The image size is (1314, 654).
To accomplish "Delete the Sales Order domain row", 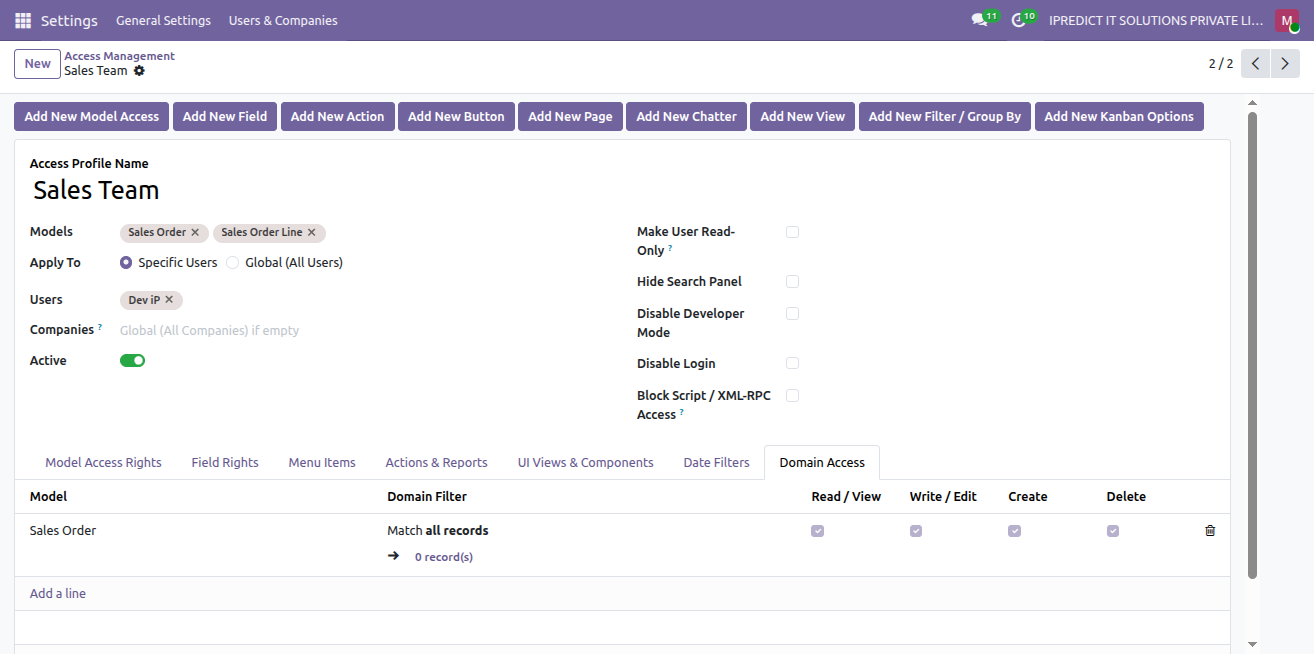I will click(1210, 531).
